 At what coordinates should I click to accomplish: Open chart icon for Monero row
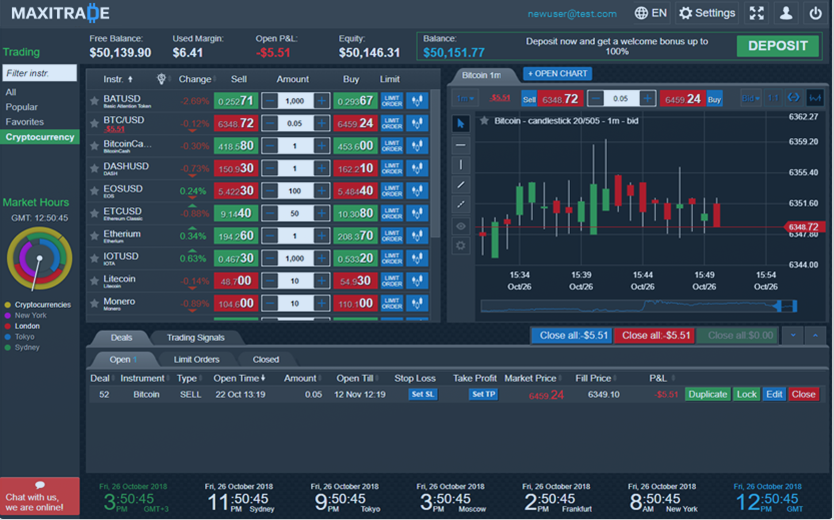tap(417, 304)
